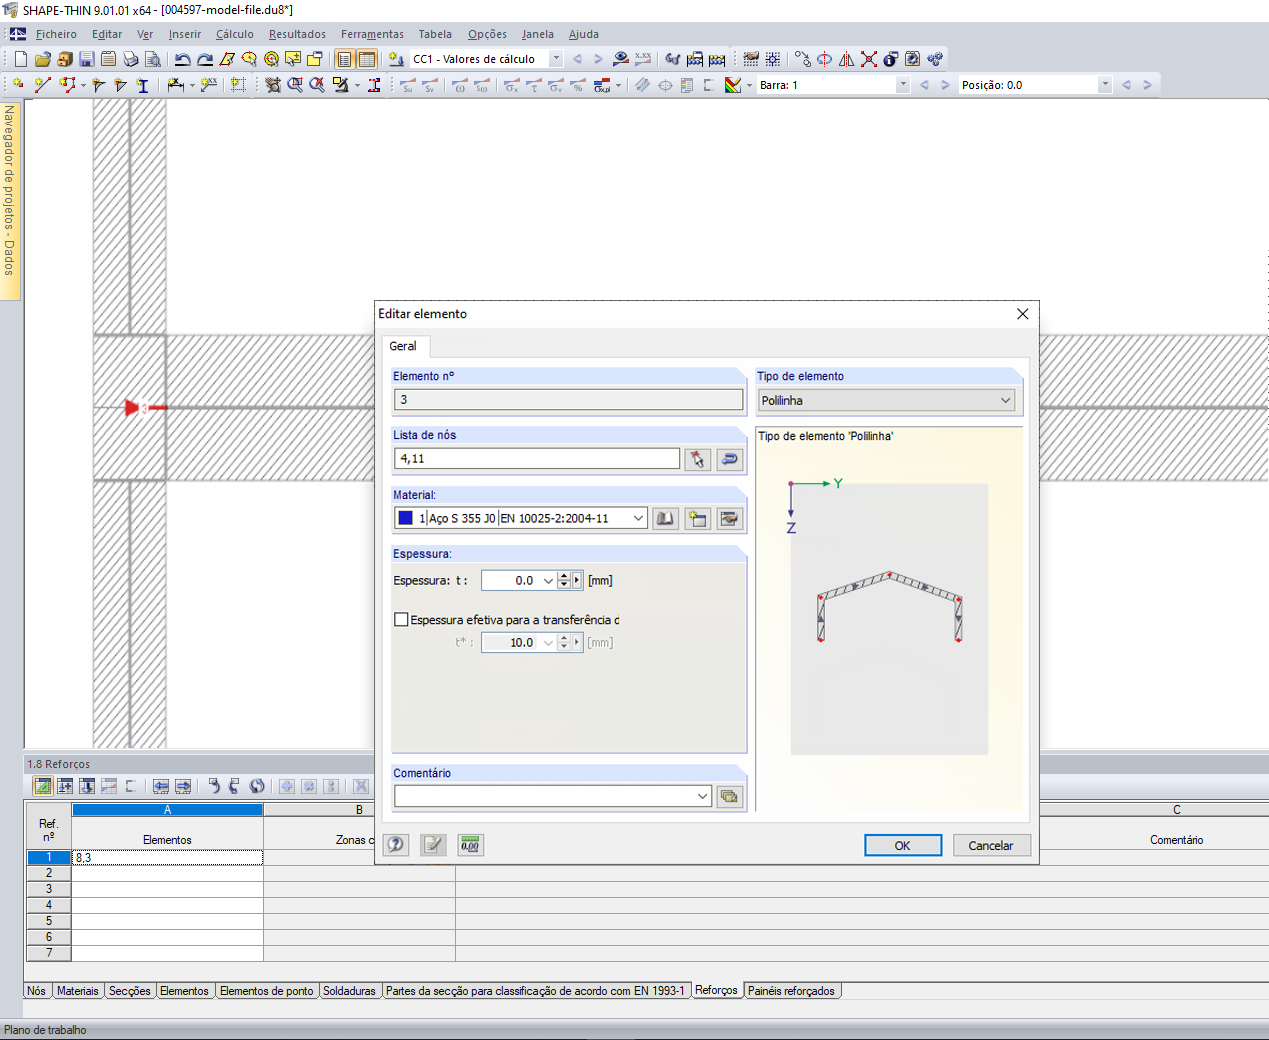Screen dimensions: 1269x1040
Task: Click the blue material color swatch
Action: click(405, 518)
